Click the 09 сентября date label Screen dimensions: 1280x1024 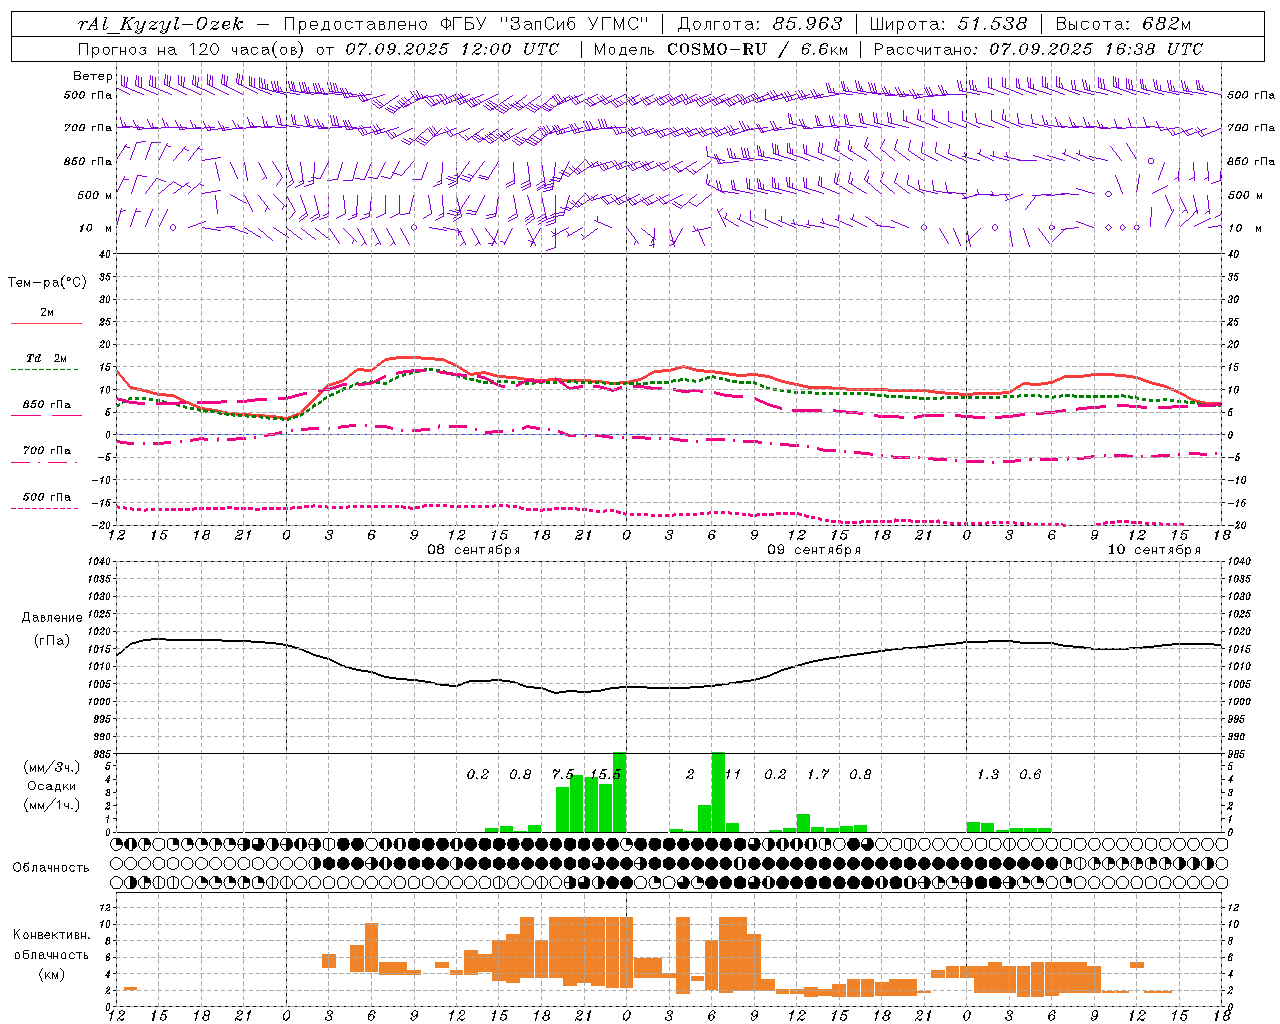(814, 550)
